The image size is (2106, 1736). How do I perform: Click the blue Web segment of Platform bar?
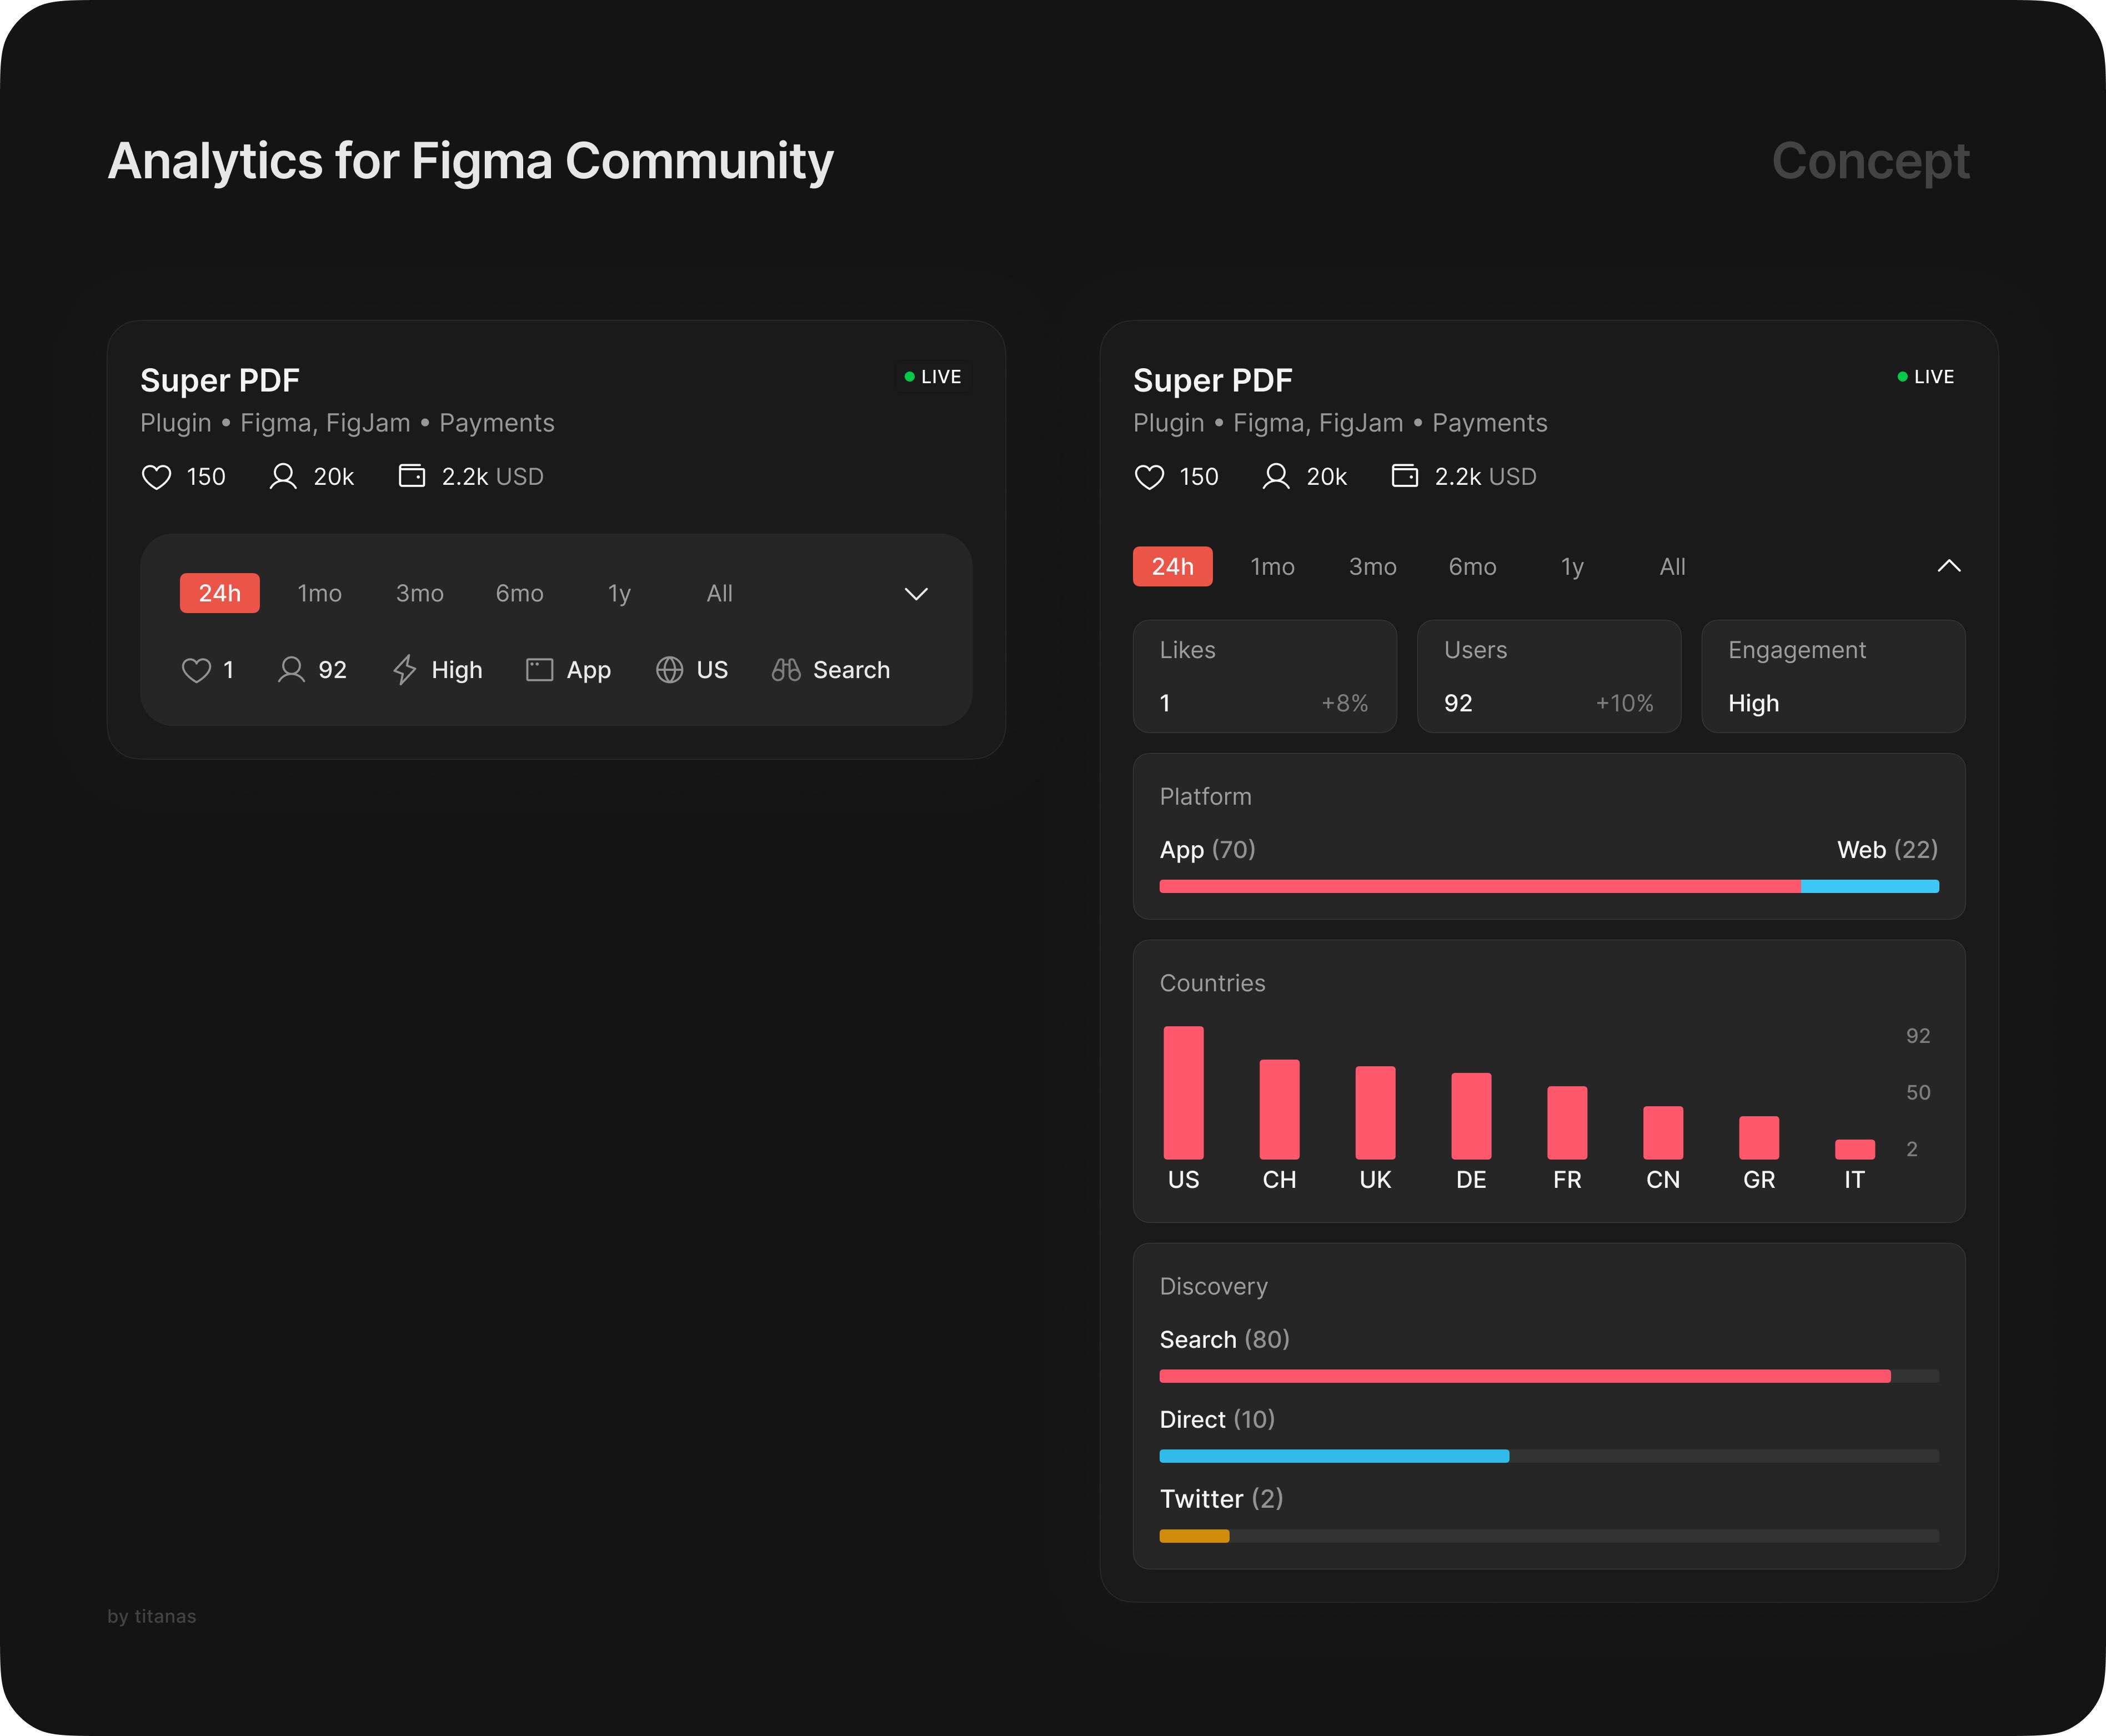coord(1870,886)
